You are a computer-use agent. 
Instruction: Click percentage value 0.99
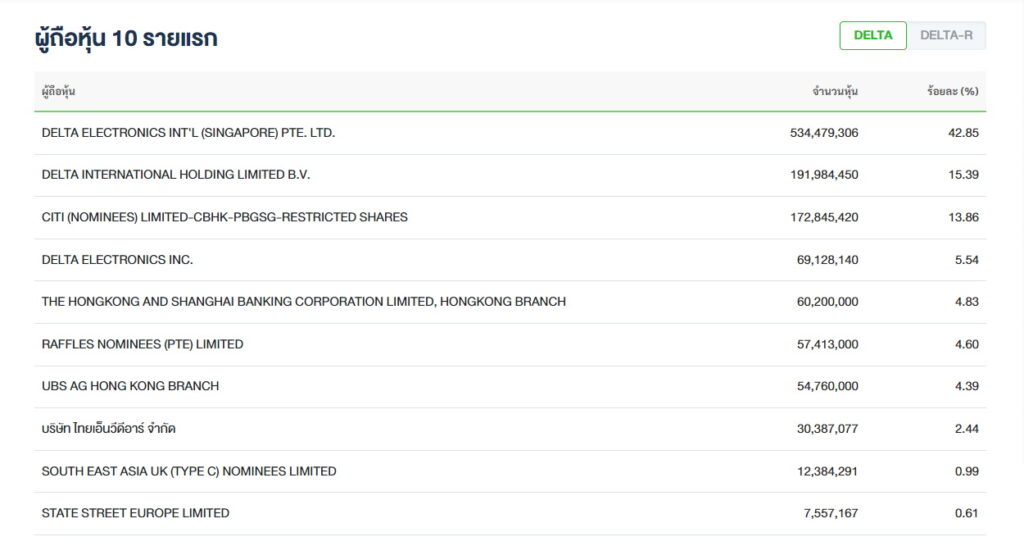point(967,471)
